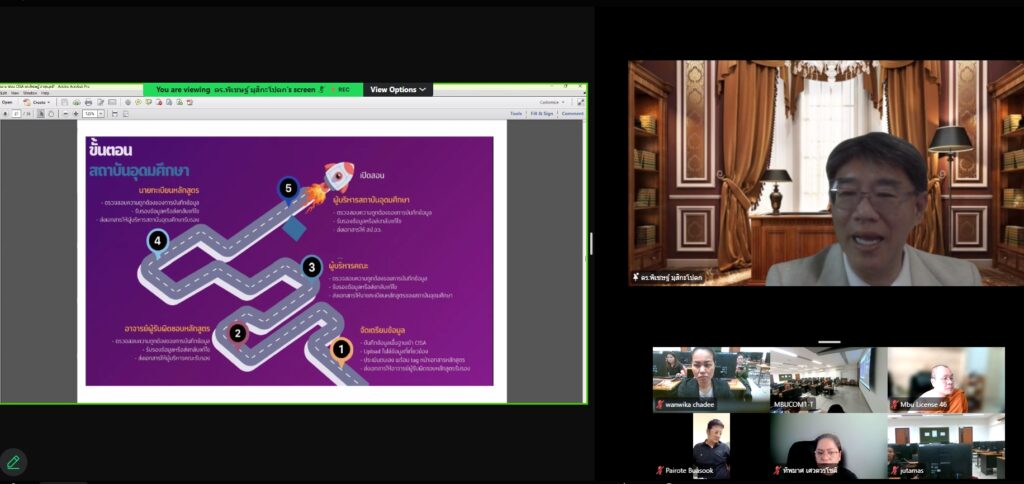Image resolution: width=1024 pixels, height=484 pixels.
Task: Click the Create button in Acrobat toolbar
Action: [40, 102]
